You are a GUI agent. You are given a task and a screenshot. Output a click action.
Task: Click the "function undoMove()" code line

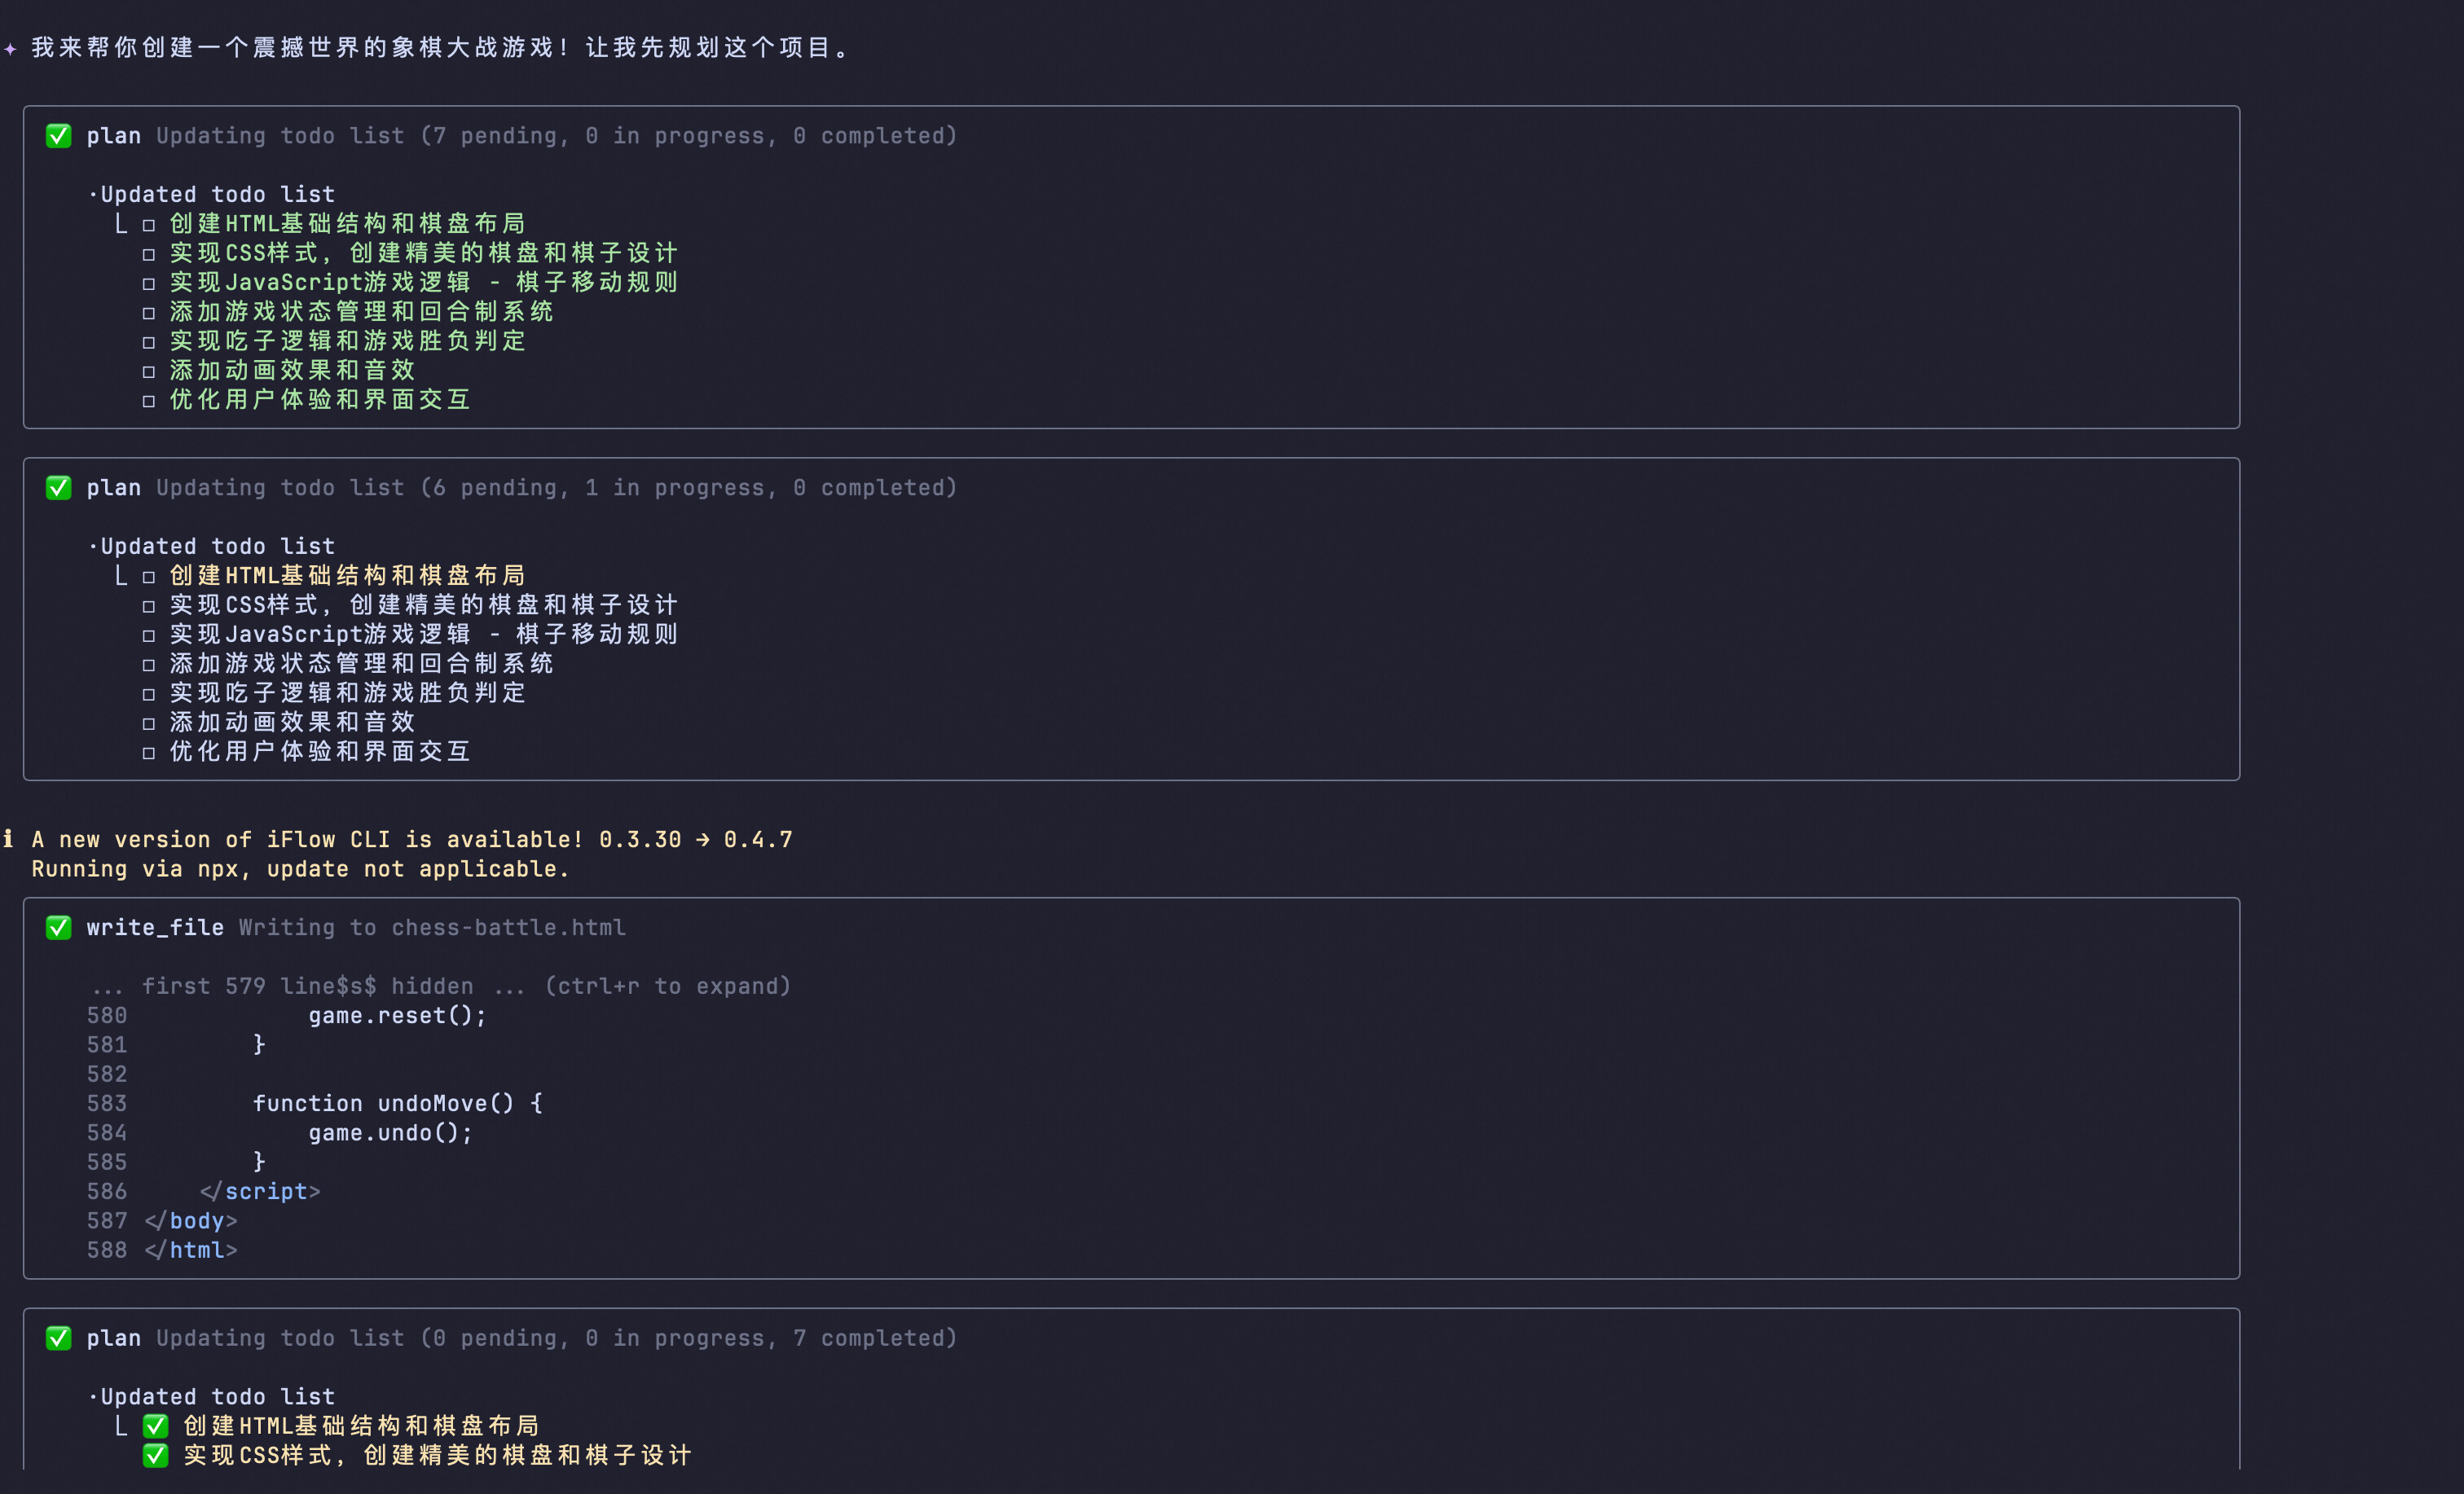(397, 1103)
